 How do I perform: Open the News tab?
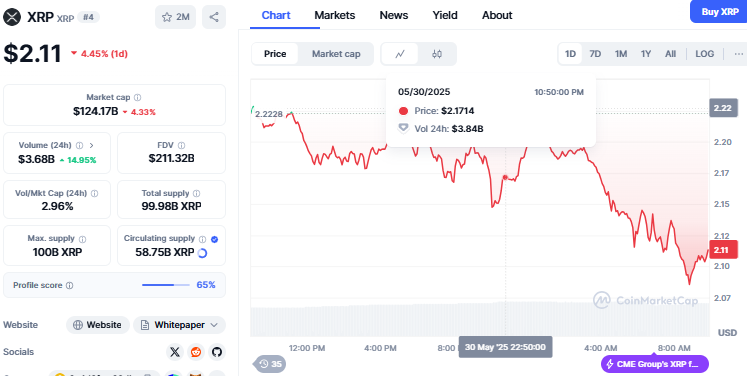[x=394, y=15]
